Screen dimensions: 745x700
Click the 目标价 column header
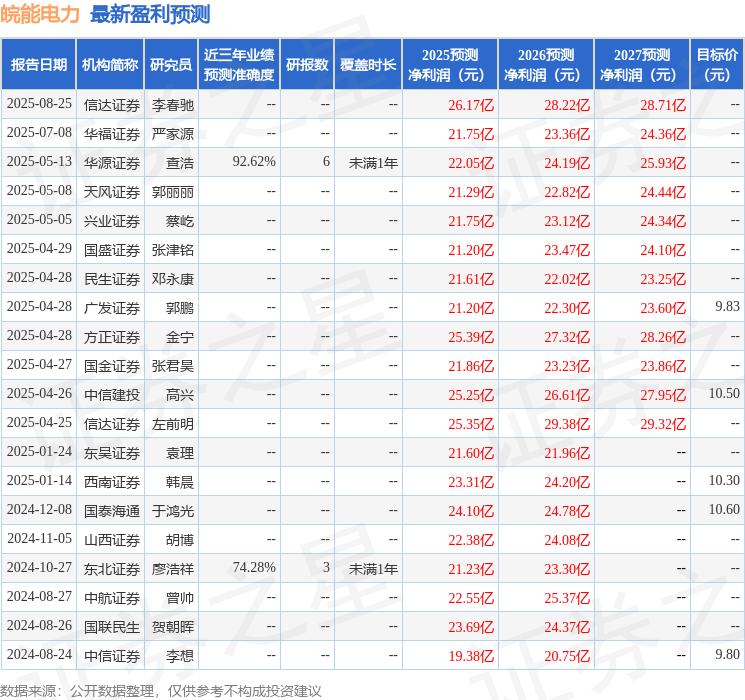[716, 65]
